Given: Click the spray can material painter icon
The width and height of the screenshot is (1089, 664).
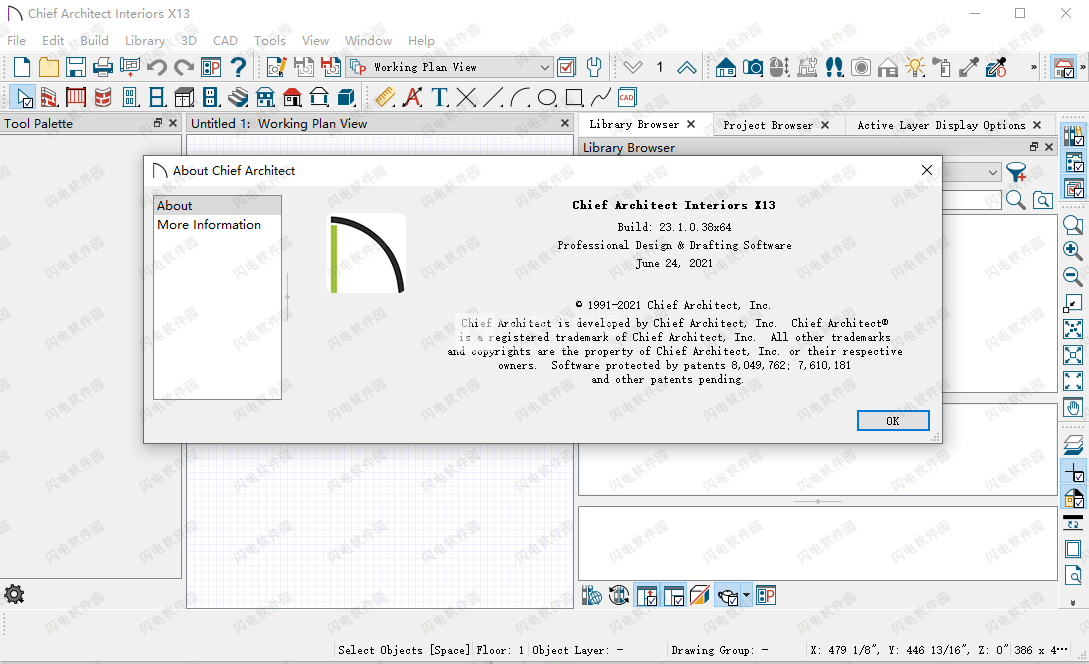Looking at the screenshot, I should coord(942,67).
